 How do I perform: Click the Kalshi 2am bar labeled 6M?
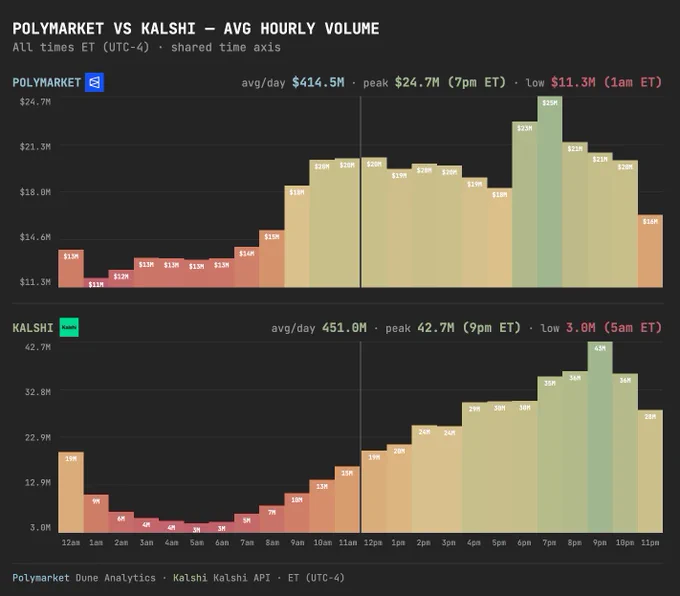(x=121, y=522)
